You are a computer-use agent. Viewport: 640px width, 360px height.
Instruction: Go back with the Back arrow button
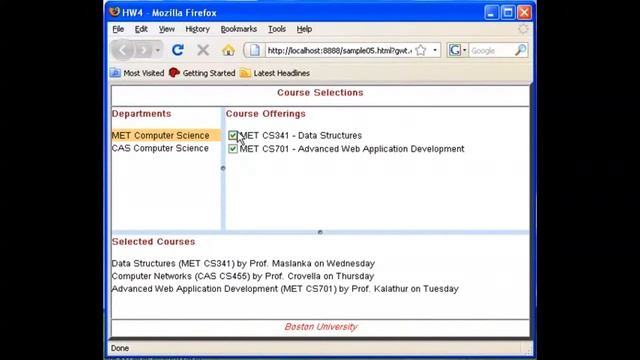122,50
